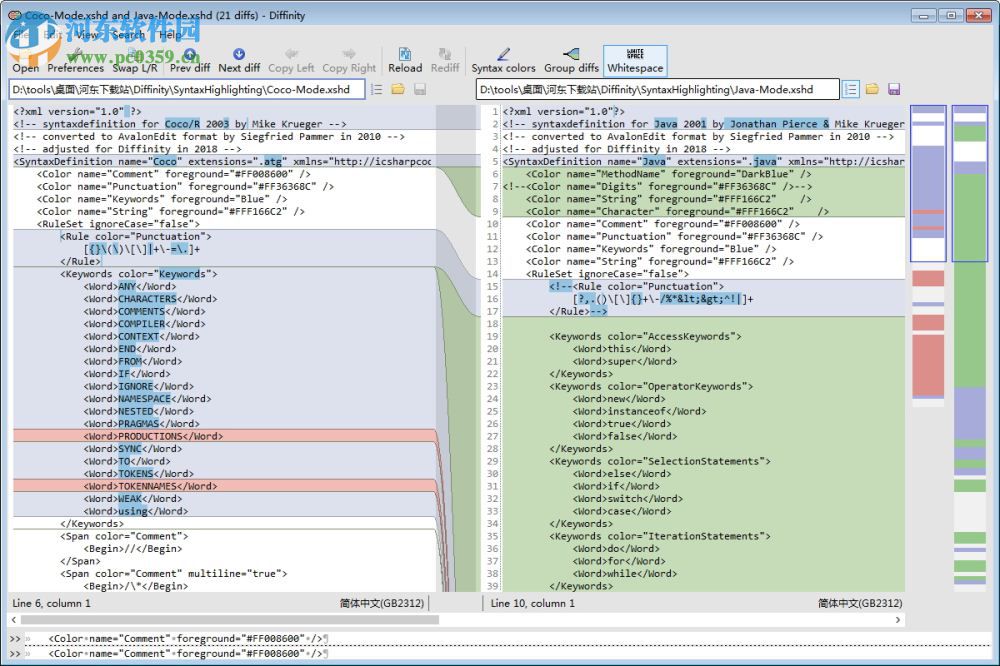Toggle line numbers in right pane

click(851, 89)
